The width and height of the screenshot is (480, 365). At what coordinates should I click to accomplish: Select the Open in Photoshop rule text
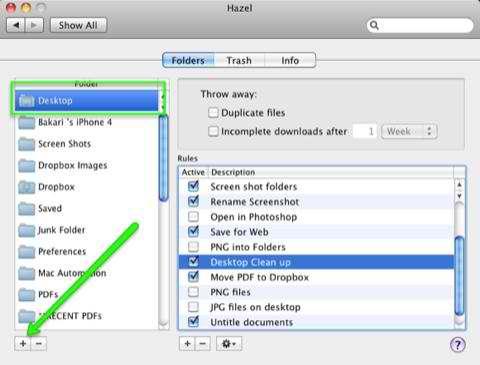coord(254,217)
